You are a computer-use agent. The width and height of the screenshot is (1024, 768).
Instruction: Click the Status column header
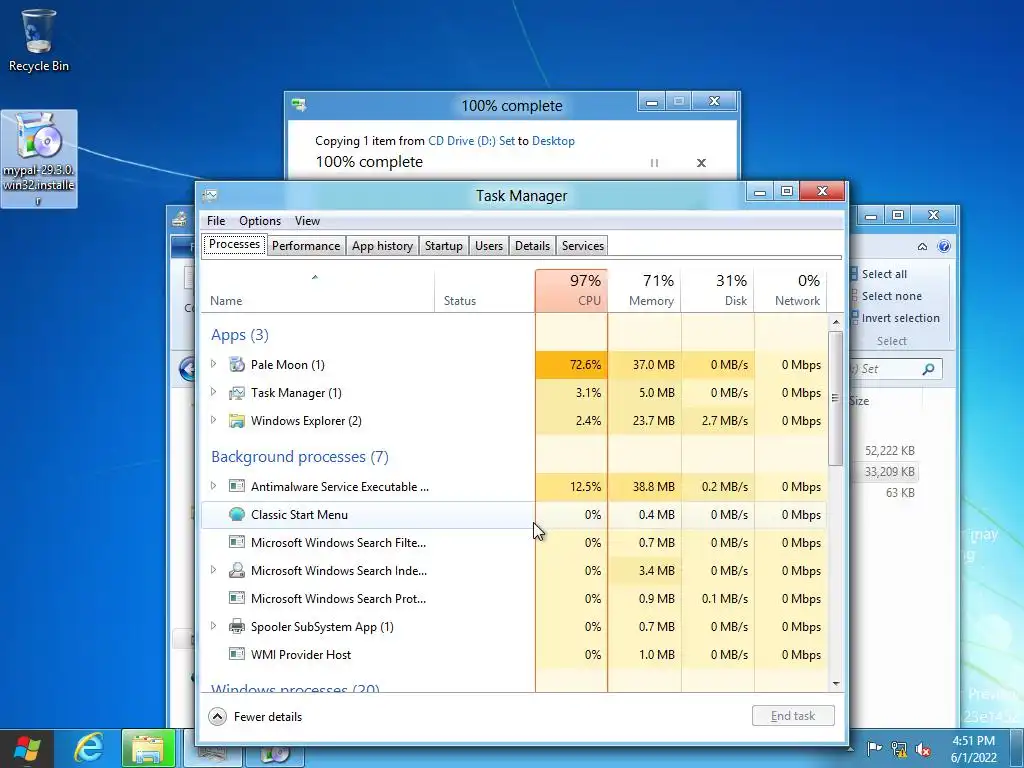(485, 291)
